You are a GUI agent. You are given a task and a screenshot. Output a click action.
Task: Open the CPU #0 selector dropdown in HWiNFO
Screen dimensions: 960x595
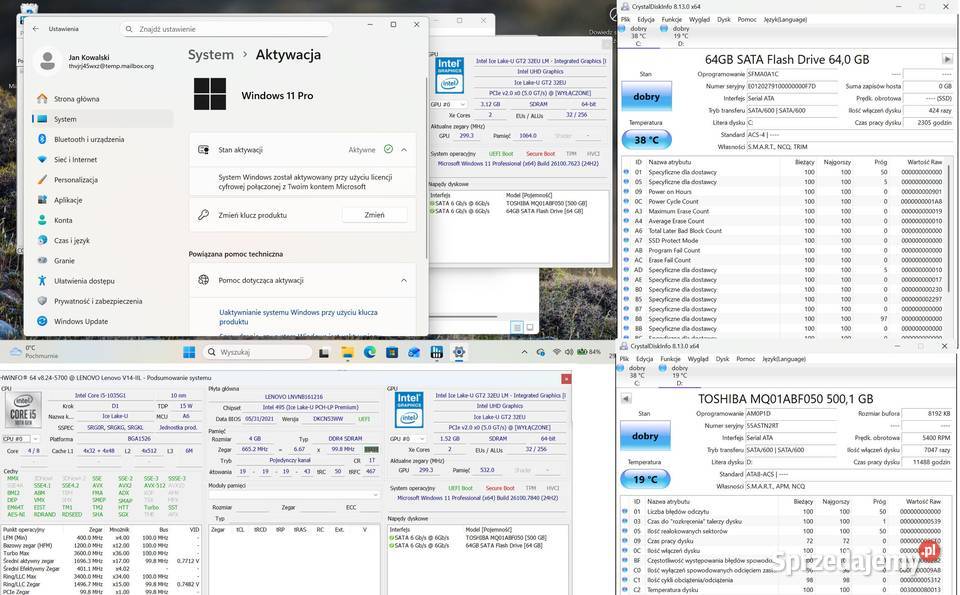(21, 439)
